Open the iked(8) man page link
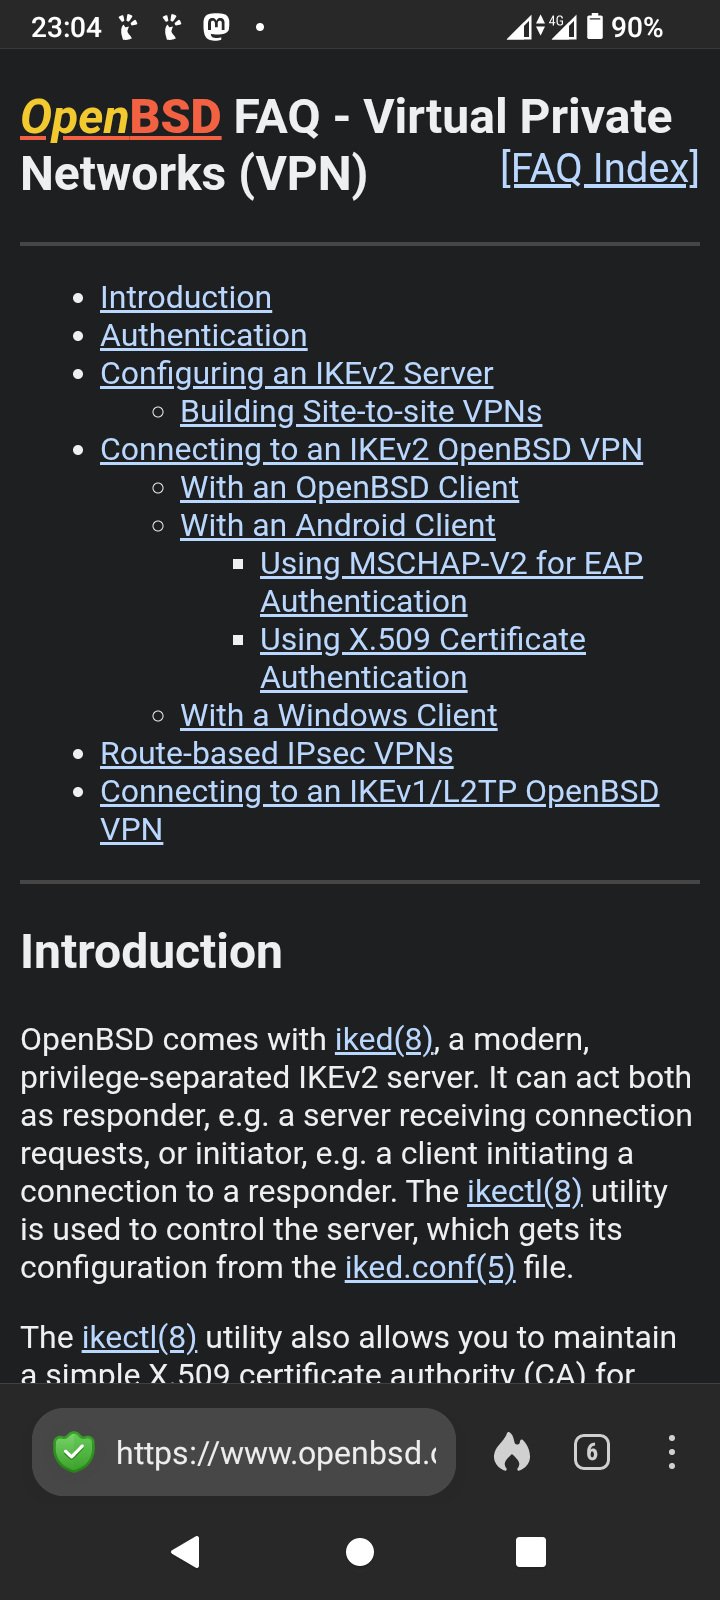Image resolution: width=720 pixels, height=1600 pixels. (x=384, y=1040)
